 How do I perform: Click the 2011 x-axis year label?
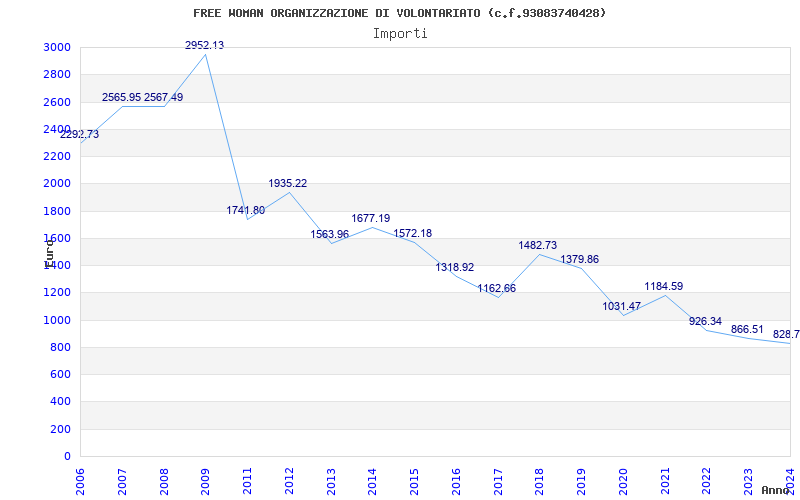pyautogui.click(x=247, y=482)
